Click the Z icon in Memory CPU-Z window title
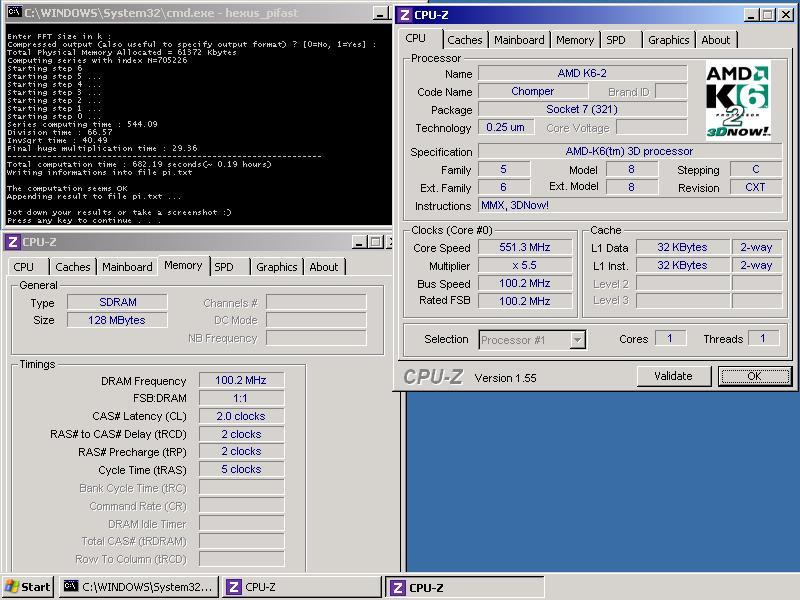 pyautogui.click(x=13, y=242)
